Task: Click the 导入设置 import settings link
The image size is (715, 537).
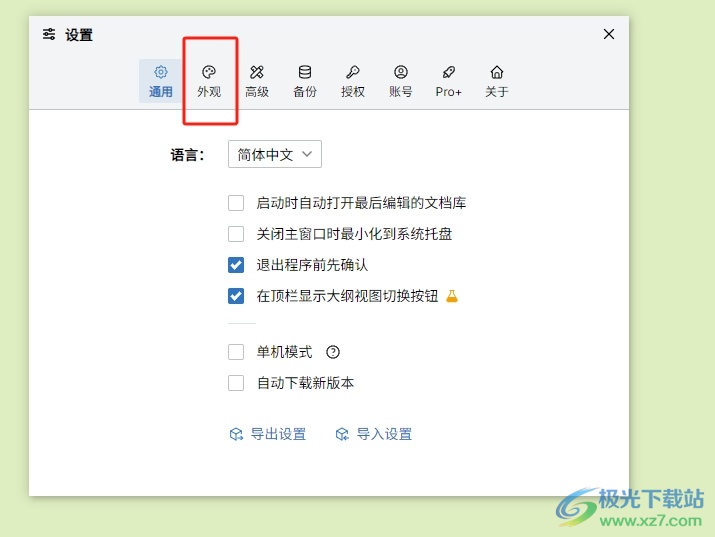Action: coord(373,434)
